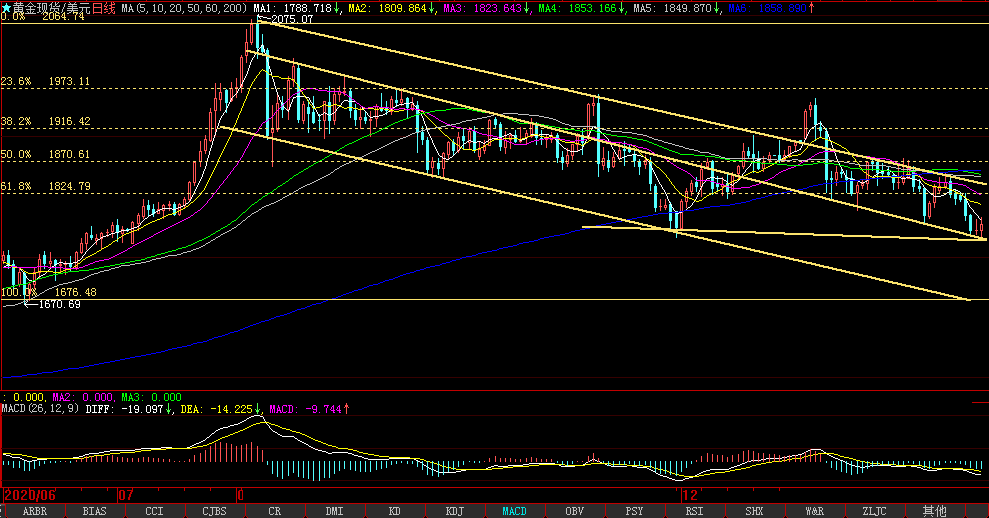
Task: Open the 其他 (other) indicators tab
Action: point(934,511)
